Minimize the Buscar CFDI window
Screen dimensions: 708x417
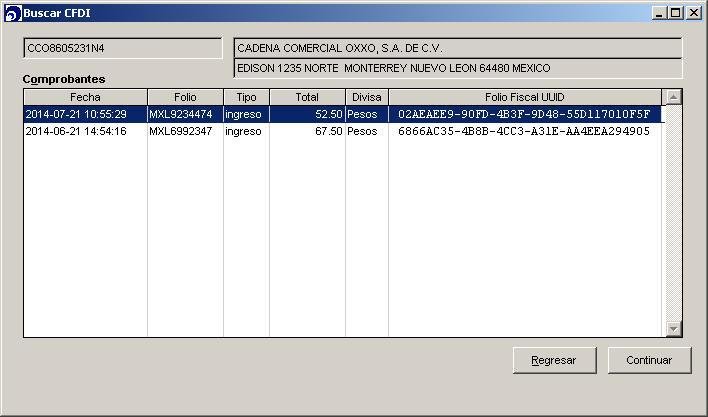click(x=660, y=13)
